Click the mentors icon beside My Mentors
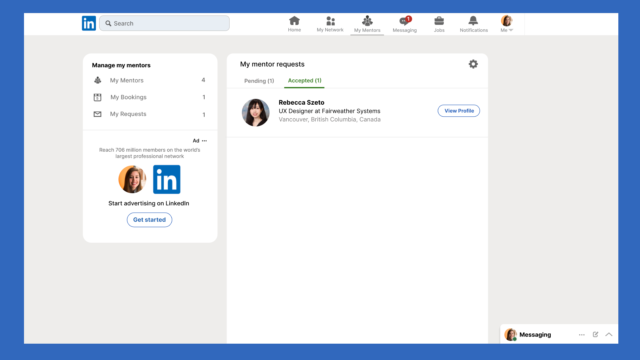 98,80
